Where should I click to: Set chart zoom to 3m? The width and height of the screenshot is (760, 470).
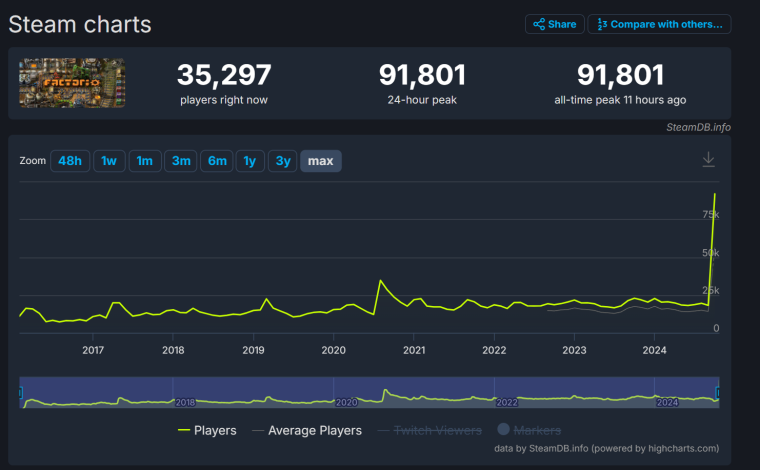click(x=181, y=161)
